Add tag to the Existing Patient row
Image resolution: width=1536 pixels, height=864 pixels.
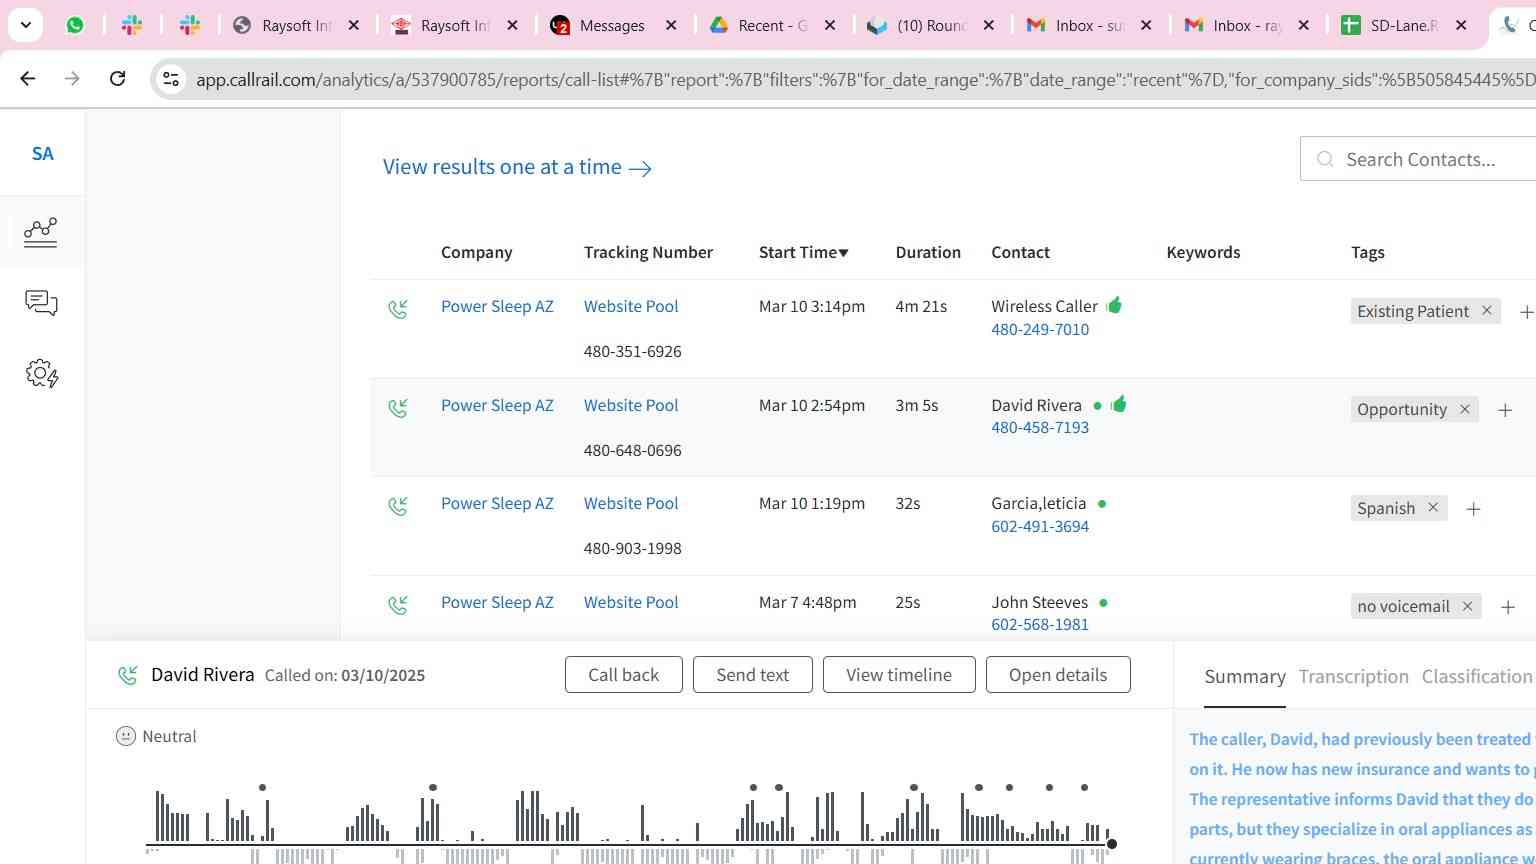tap(1527, 312)
